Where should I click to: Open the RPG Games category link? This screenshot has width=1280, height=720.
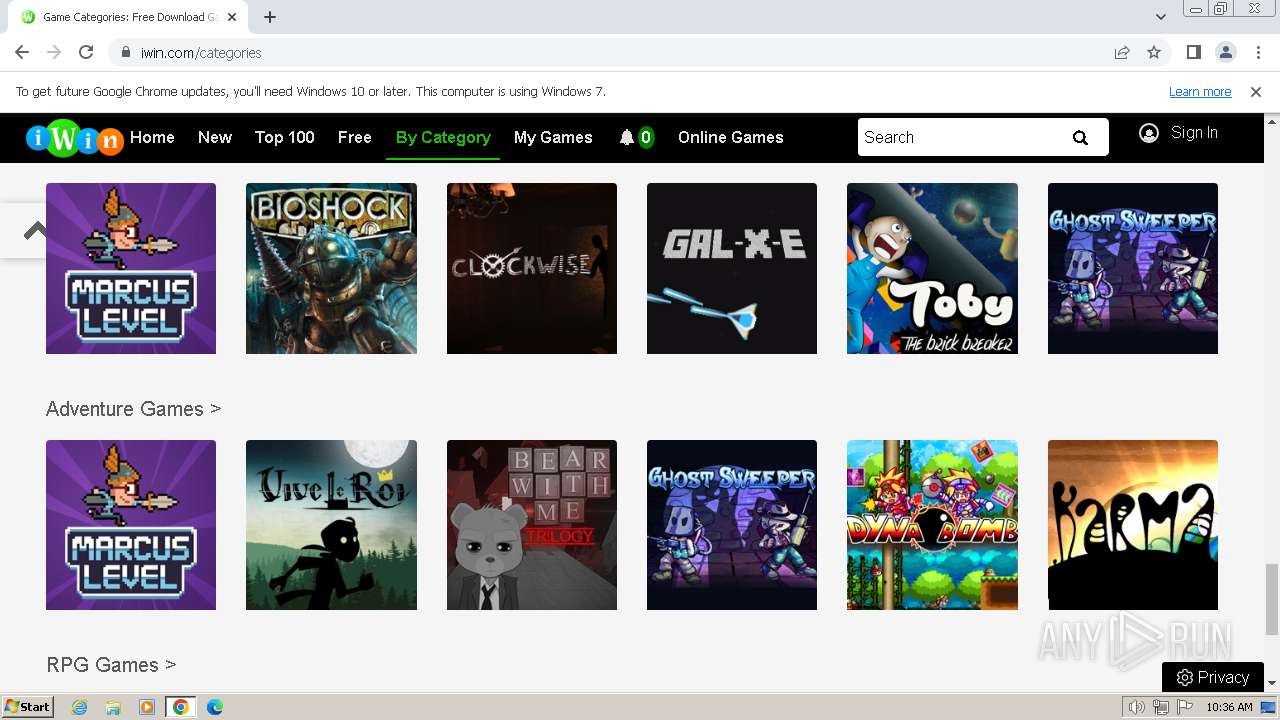point(111,665)
